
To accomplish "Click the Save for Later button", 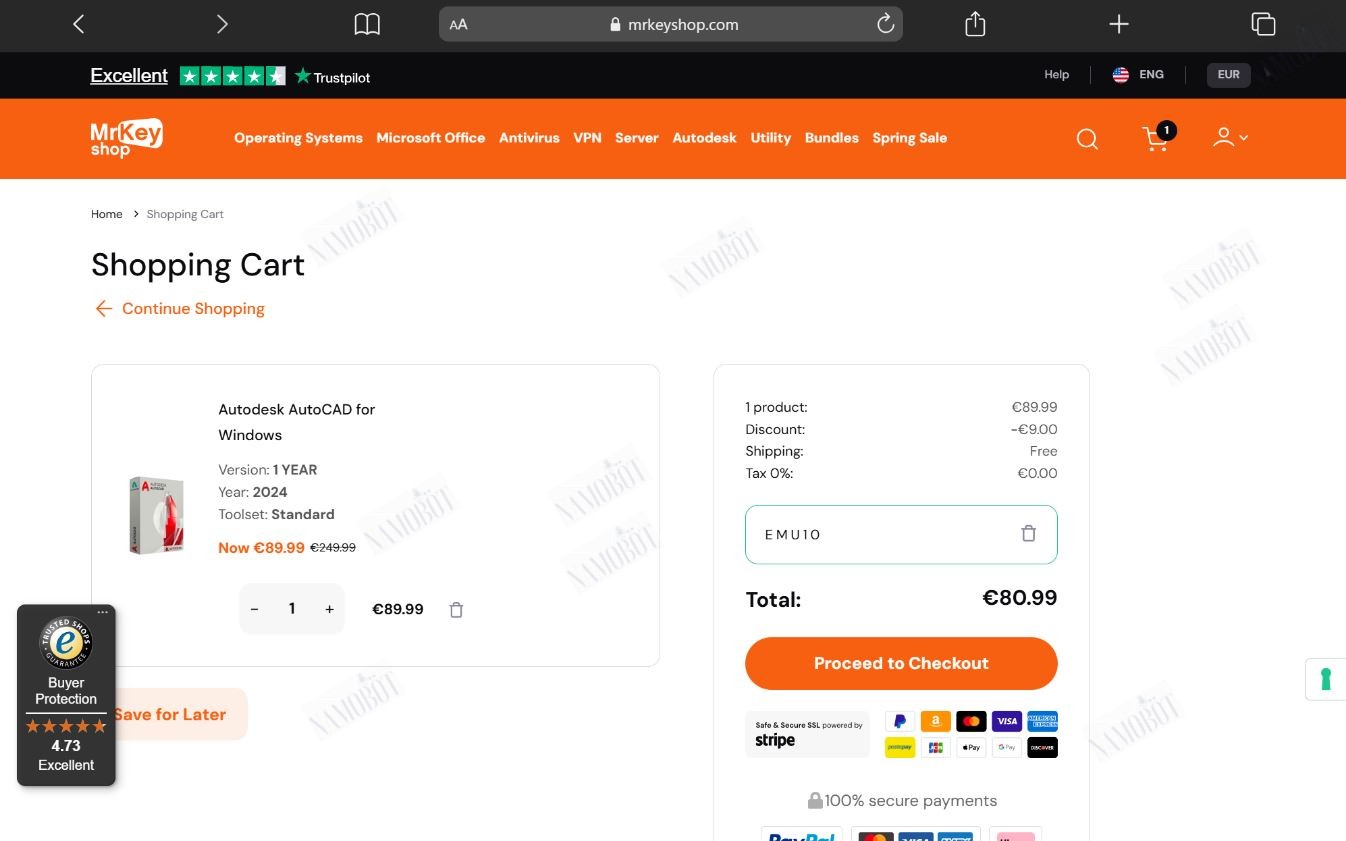I will coord(170,714).
